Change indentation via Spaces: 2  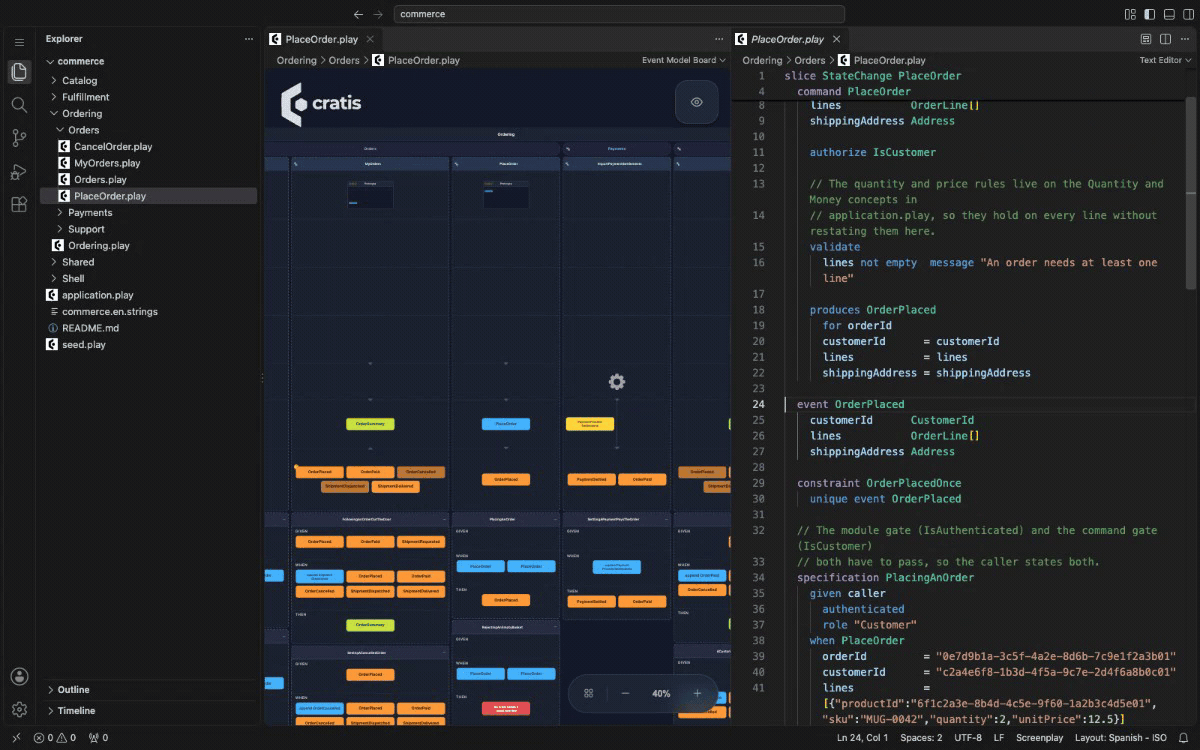[x=919, y=738]
